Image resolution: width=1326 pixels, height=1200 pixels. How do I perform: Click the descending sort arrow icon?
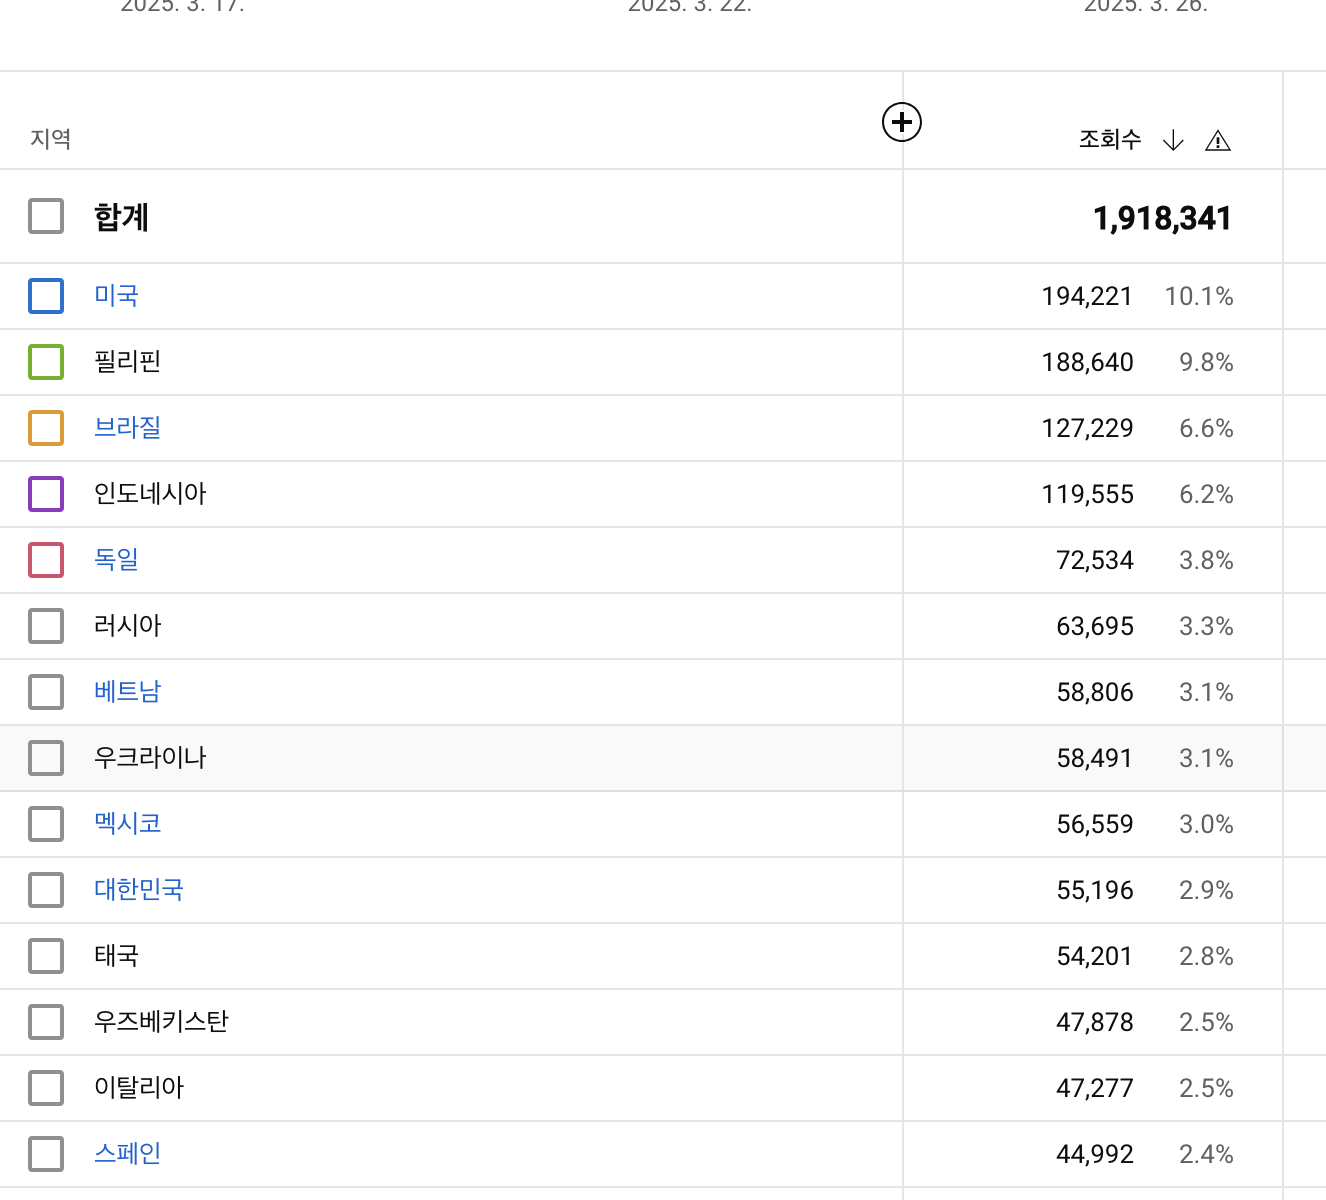coord(1173,141)
